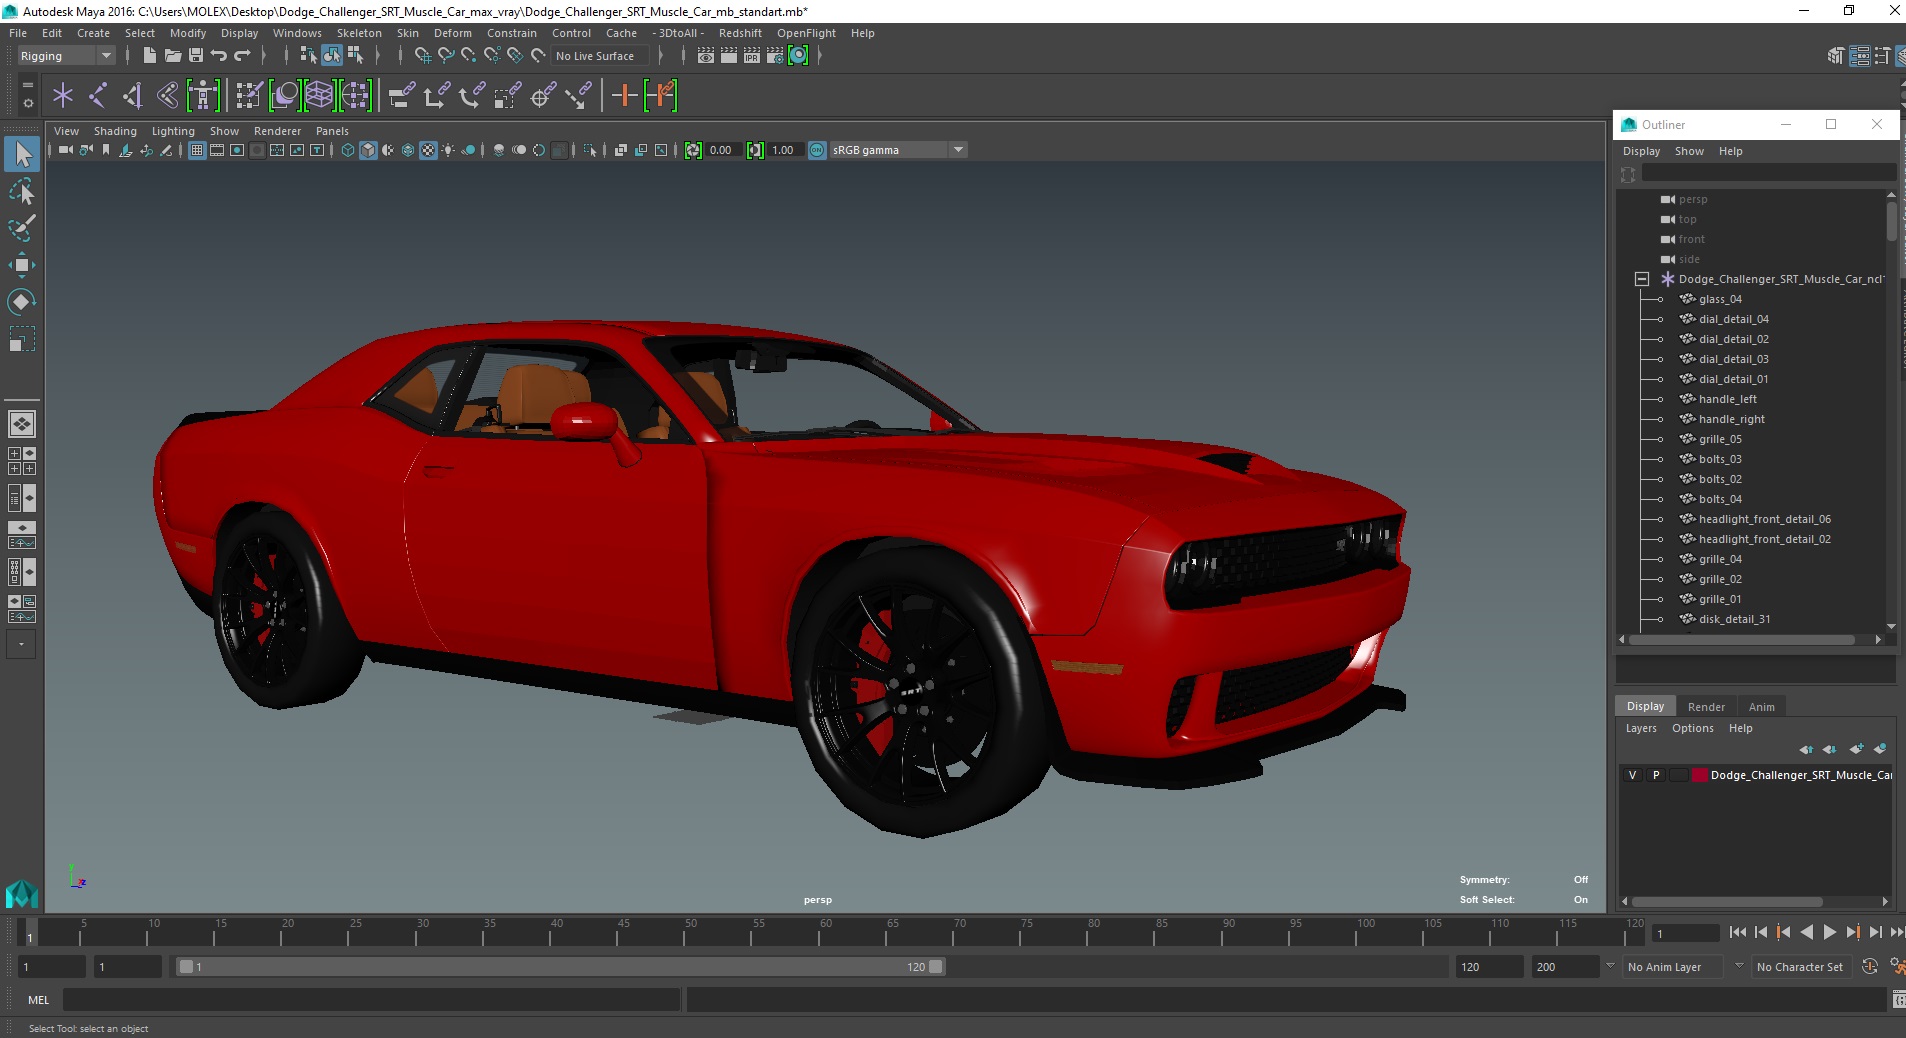Click the Set Driven Key shelf icon

point(661,96)
